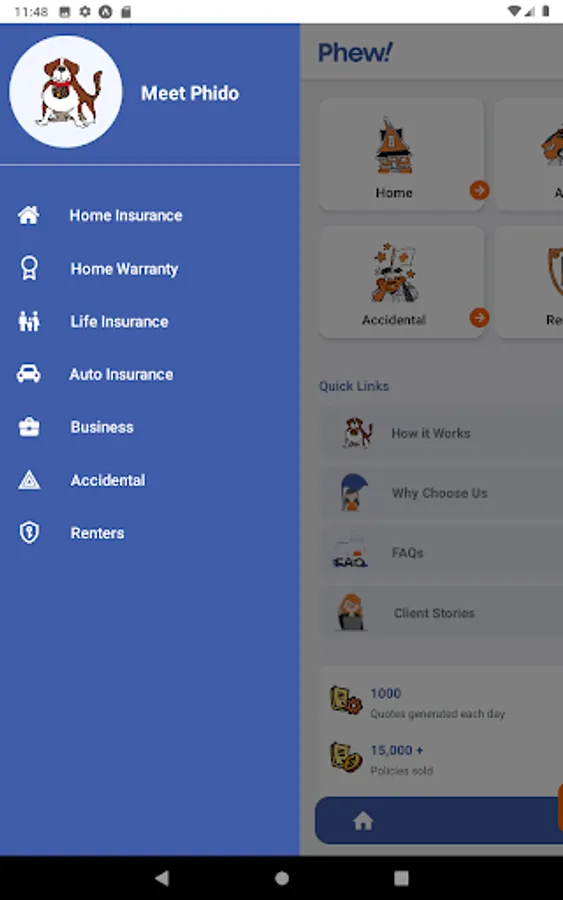Tap the Phew! logo in header
The width and height of the screenshot is (563, 900).
pyautogui.click(x=355, y=52)
